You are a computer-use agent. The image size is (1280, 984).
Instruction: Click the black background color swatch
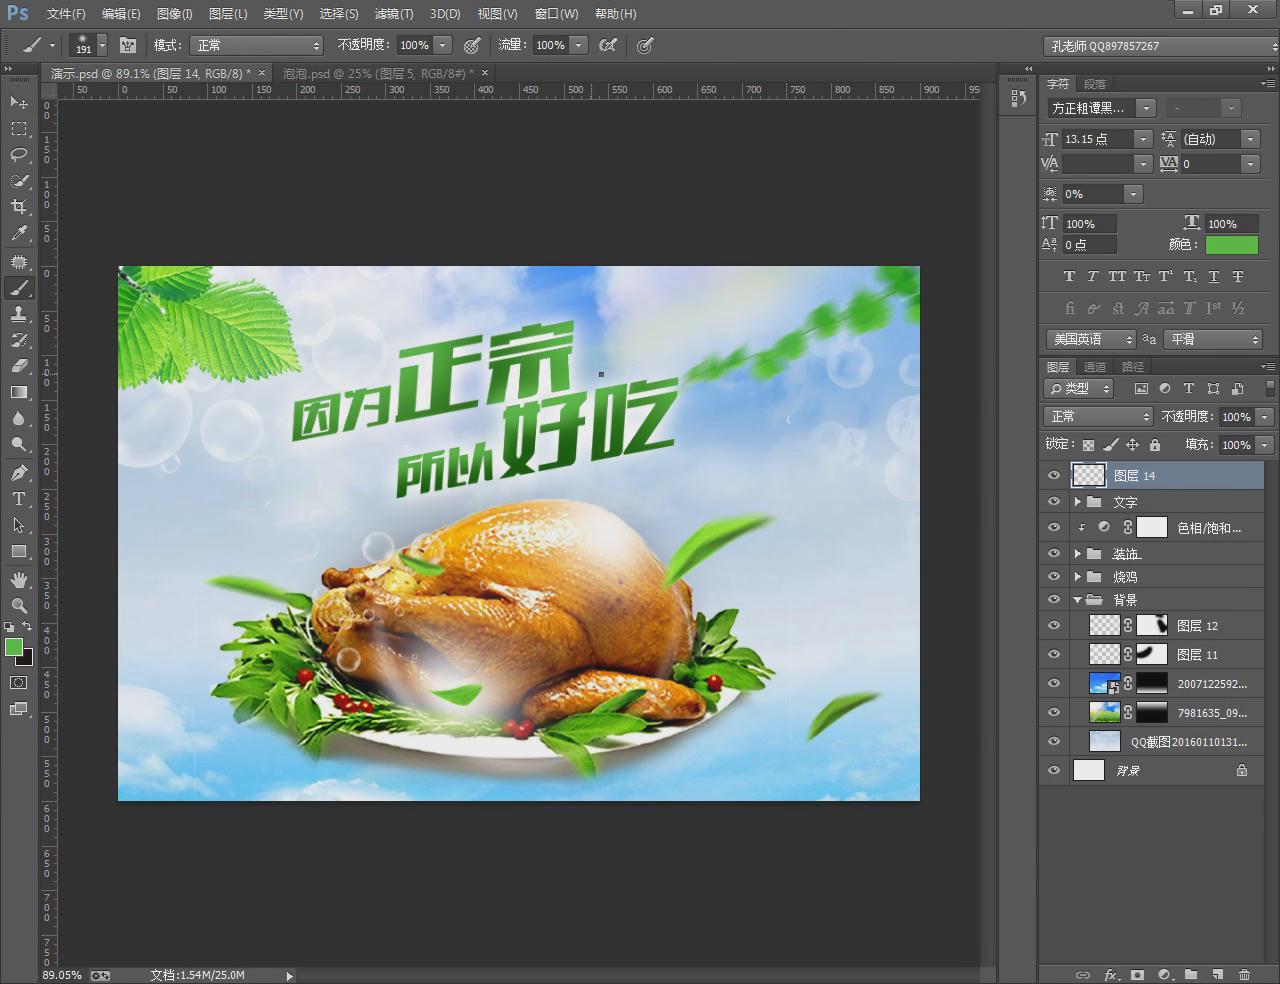click(26, 659)
